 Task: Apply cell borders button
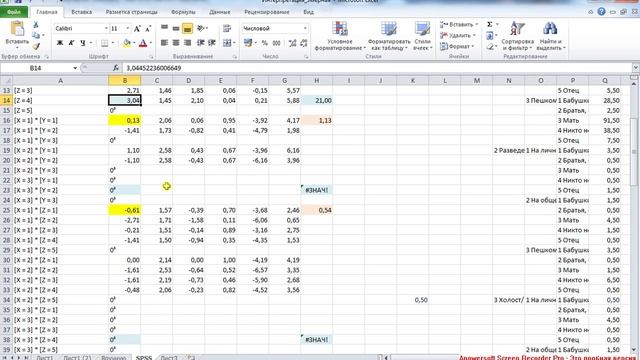[105, 42]
